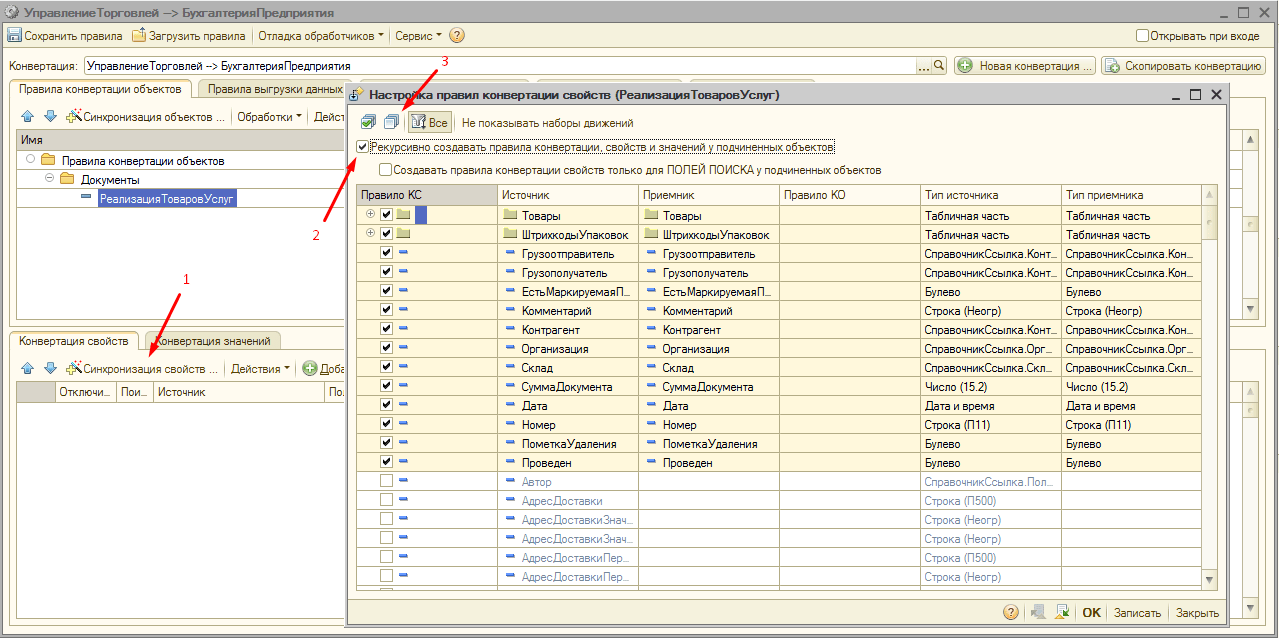The image size is (1279, 638).
Task: Click Синхронизация свойств wand button
Action: coord(142,368)
